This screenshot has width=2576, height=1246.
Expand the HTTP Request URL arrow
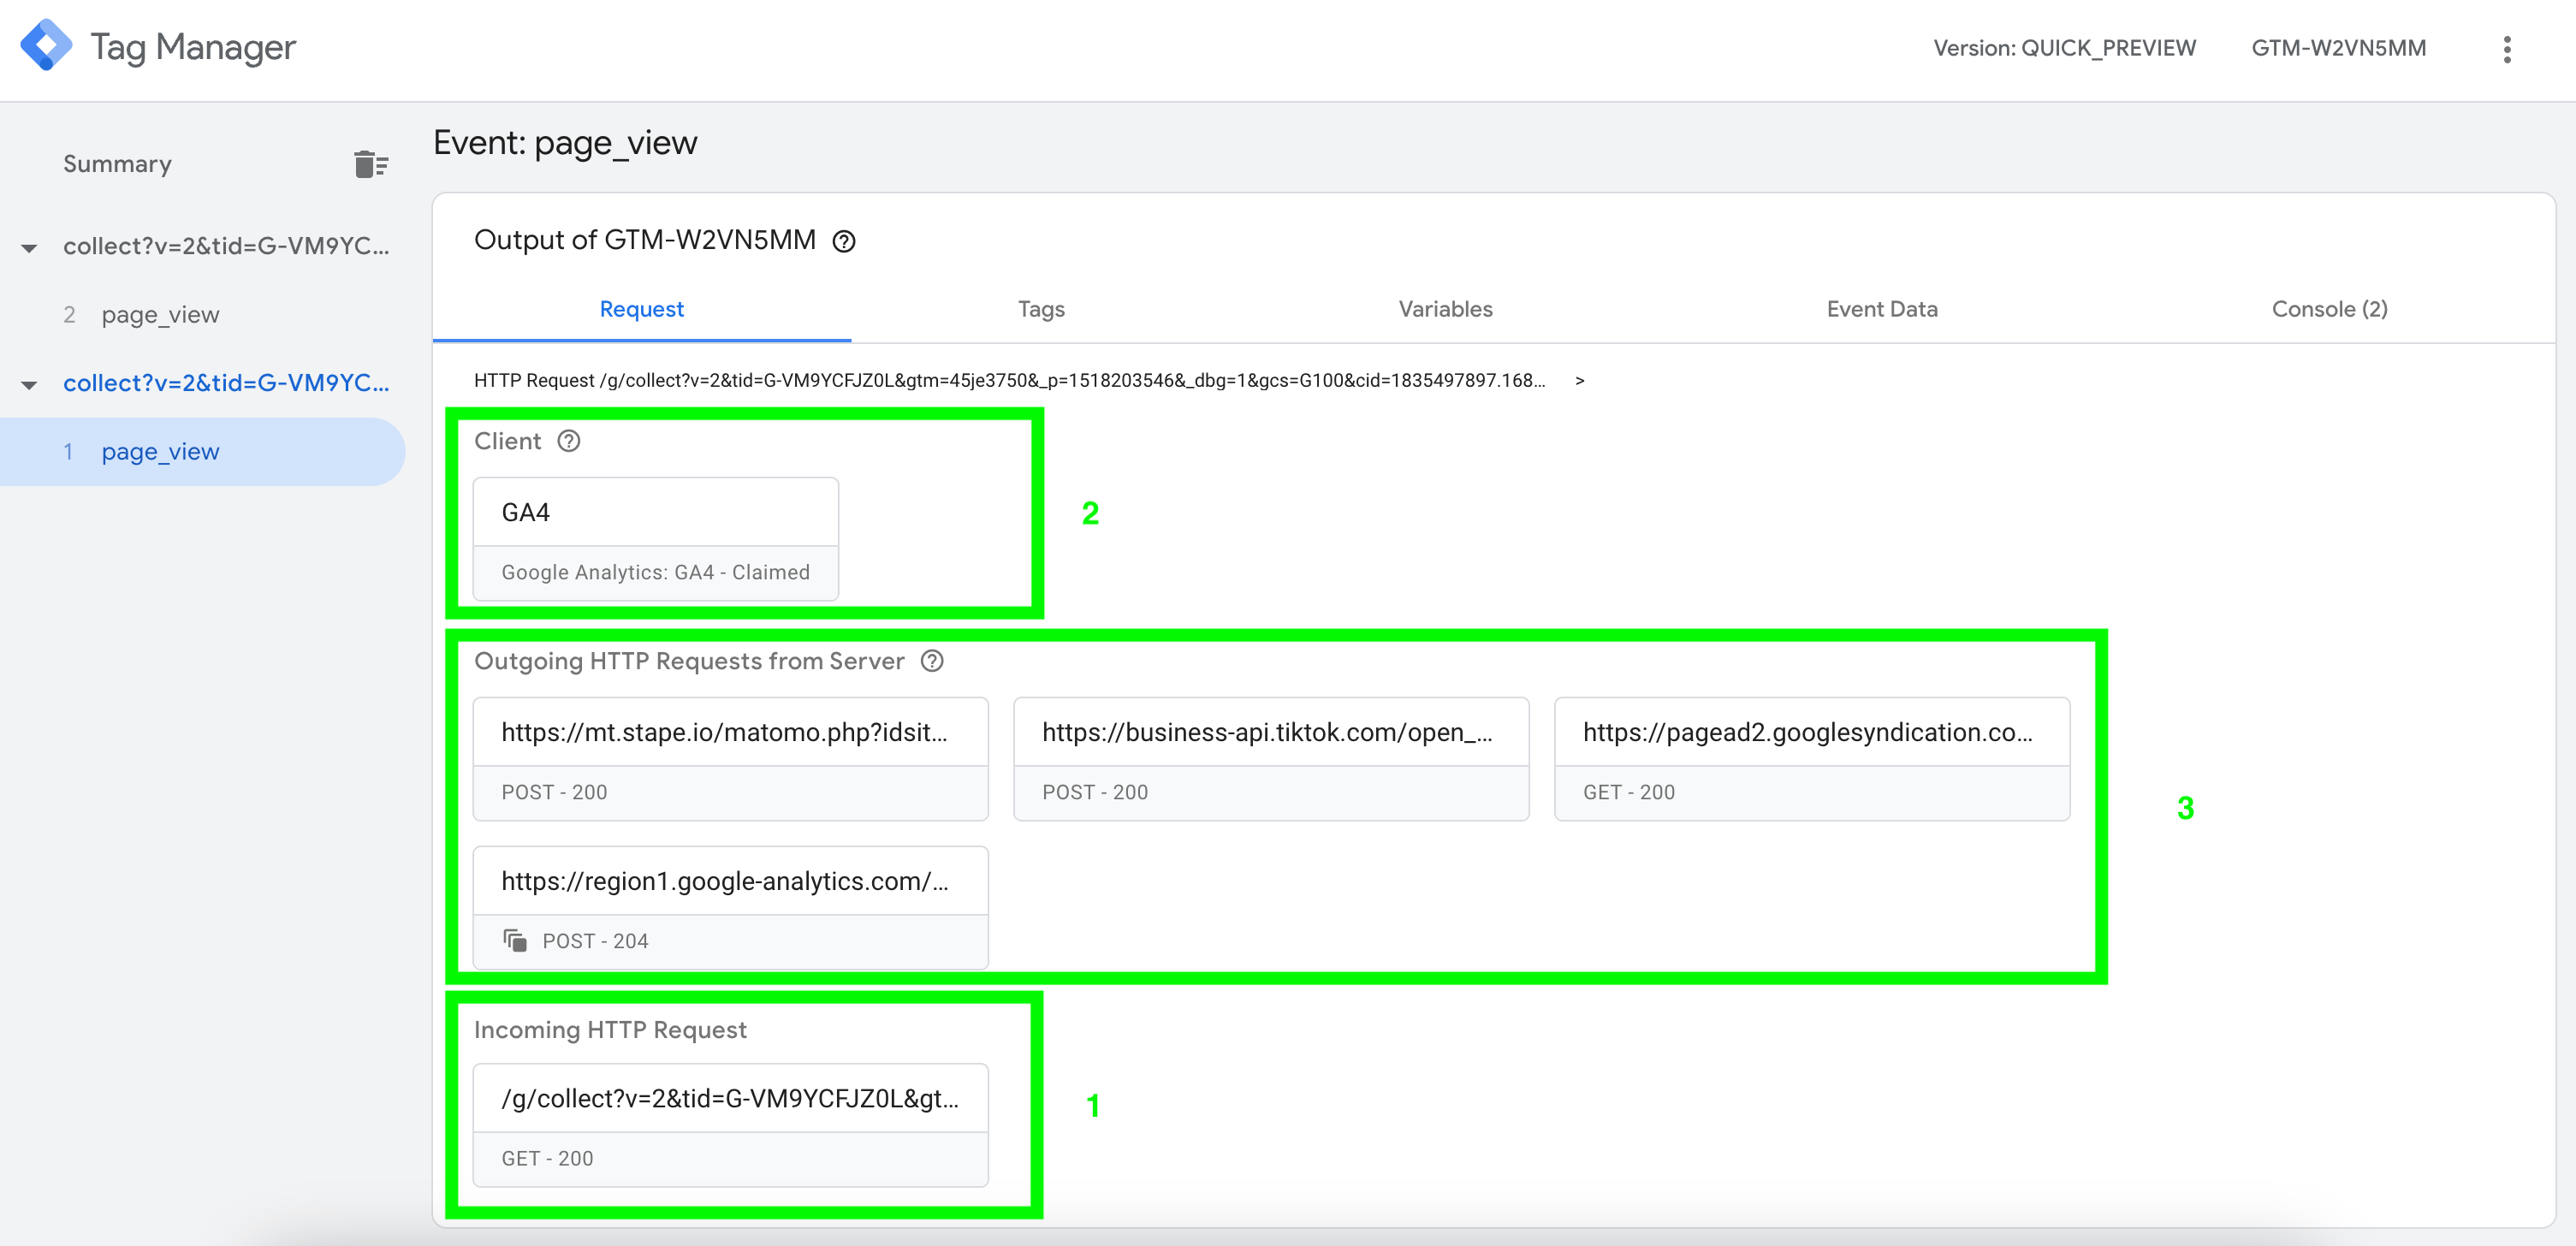1579,381
